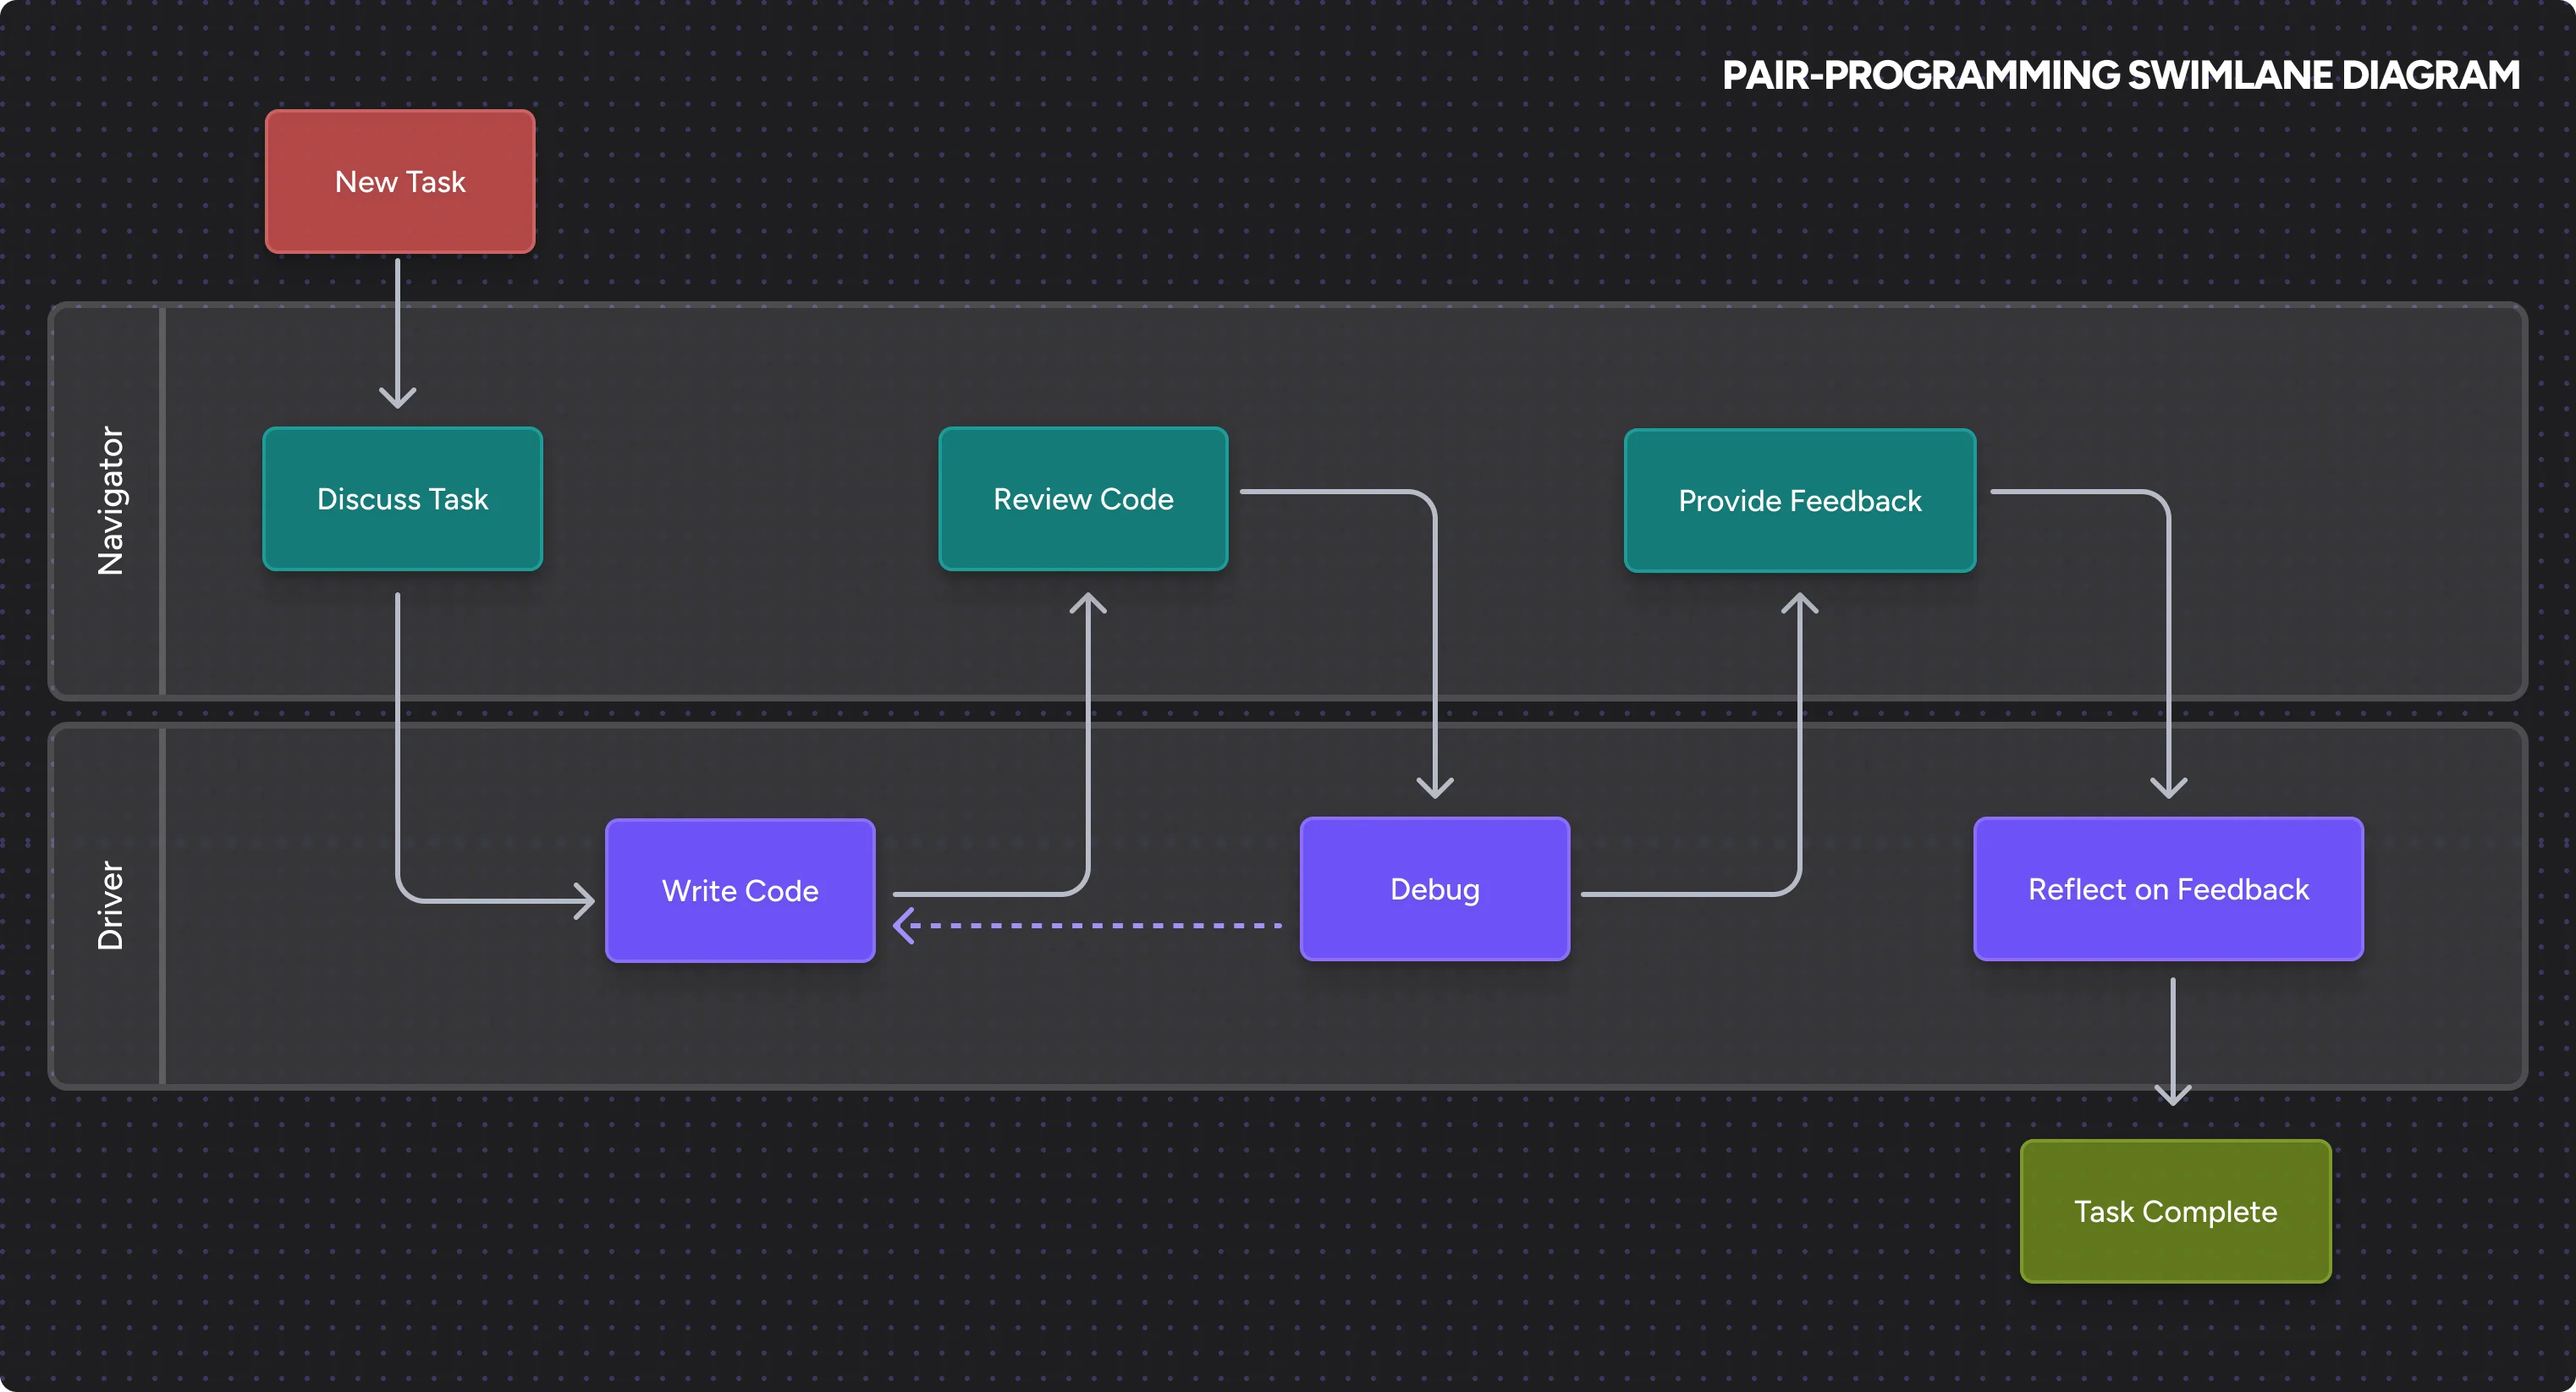Click the Pair-Programming Swimlane Diagram title
Screen dimensions: 2576x1392
tap(2121, 75)
